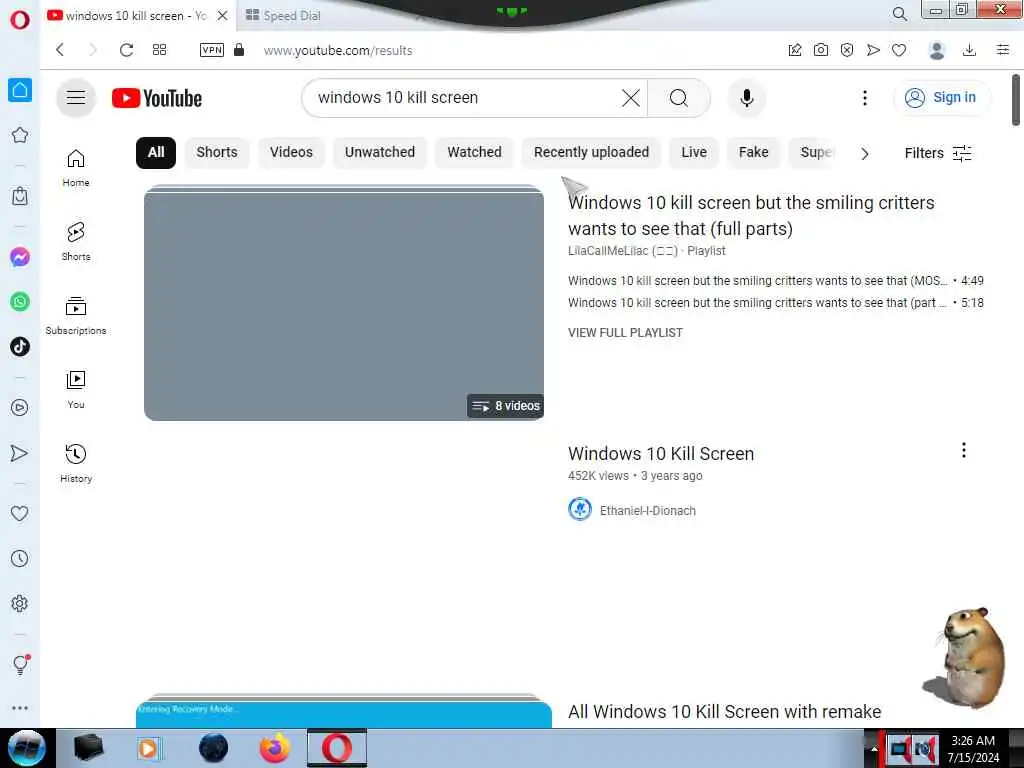Screen dimensions: 1024x768
Task: Click the YouTube logo
Action: pyautogui.click(x=157, y=98)
